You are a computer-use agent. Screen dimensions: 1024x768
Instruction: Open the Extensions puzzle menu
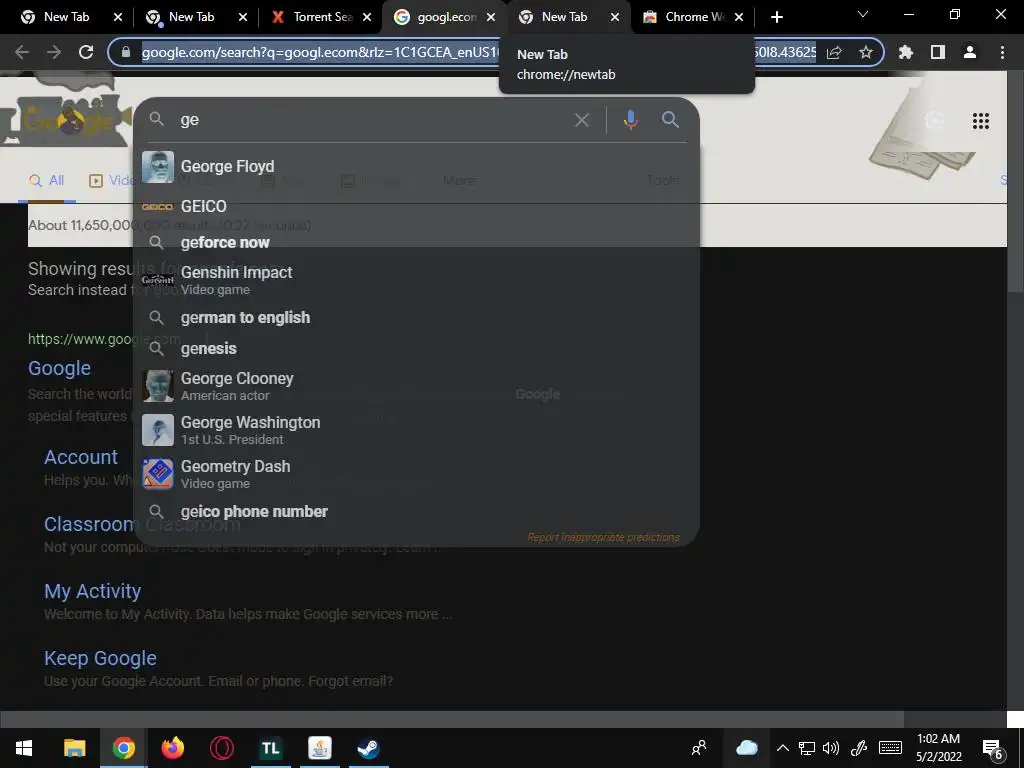click(905, 52)
